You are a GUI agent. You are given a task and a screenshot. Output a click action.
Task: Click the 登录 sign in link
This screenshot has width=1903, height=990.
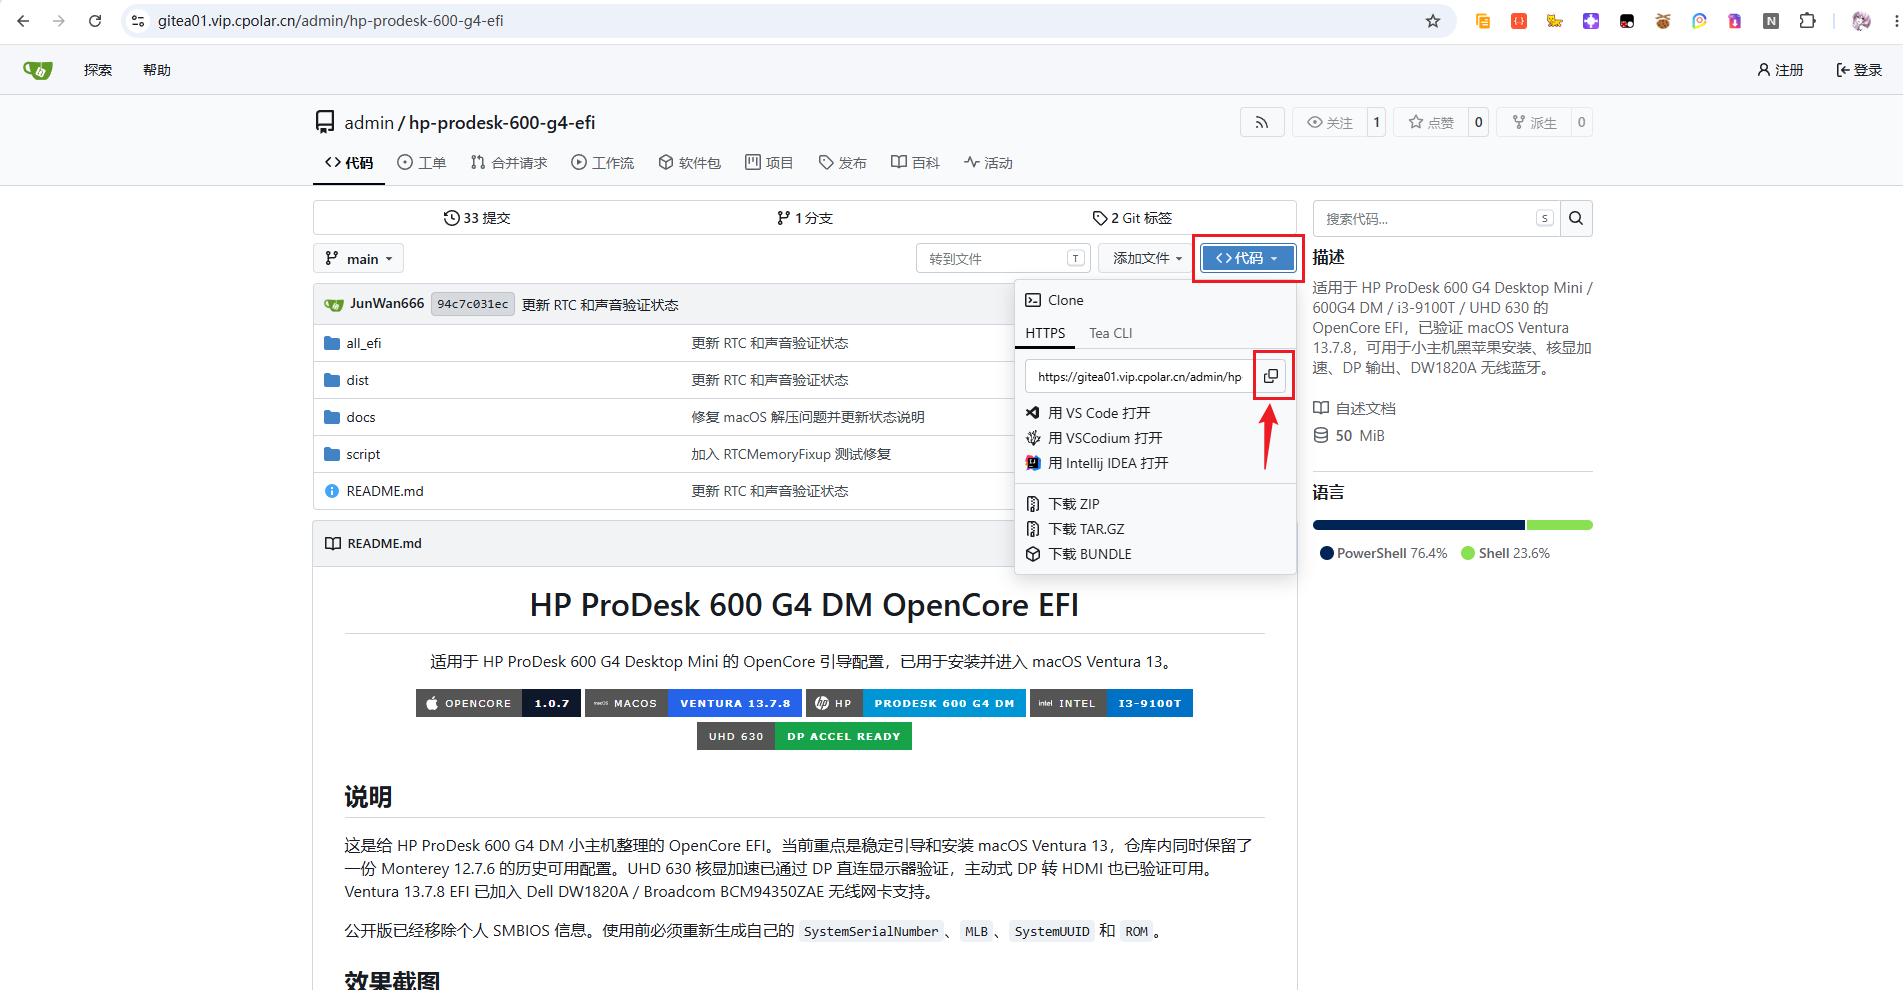1859,70
